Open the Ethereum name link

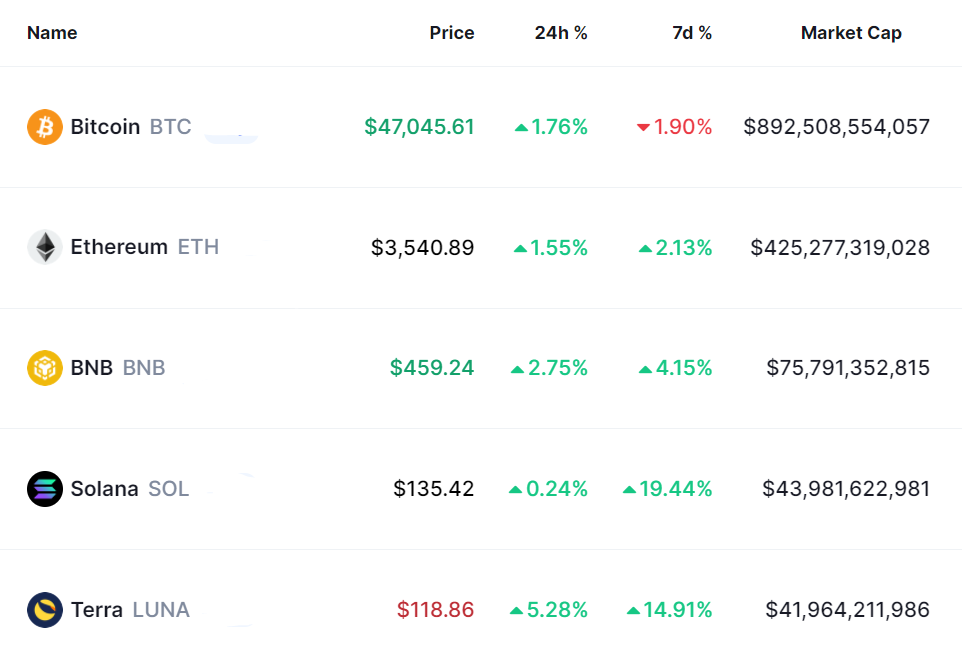119,247
